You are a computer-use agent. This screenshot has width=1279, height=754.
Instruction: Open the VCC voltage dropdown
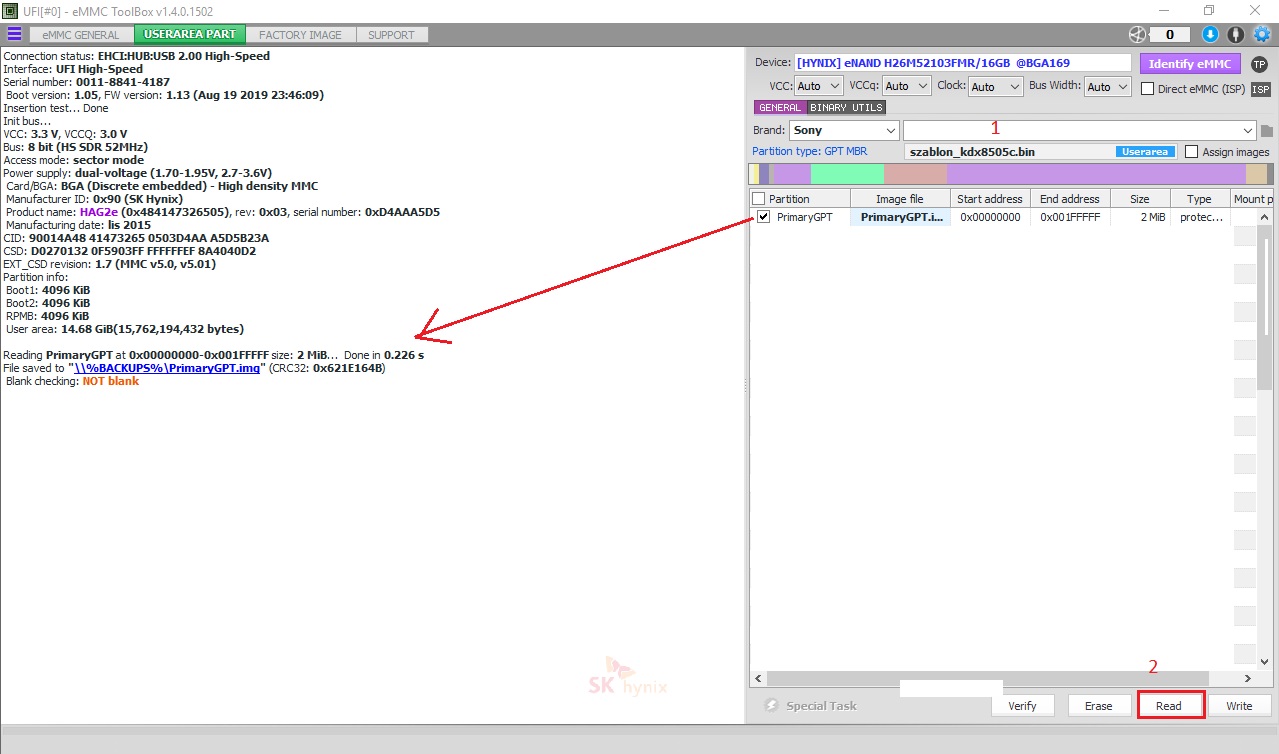point(820,87)
